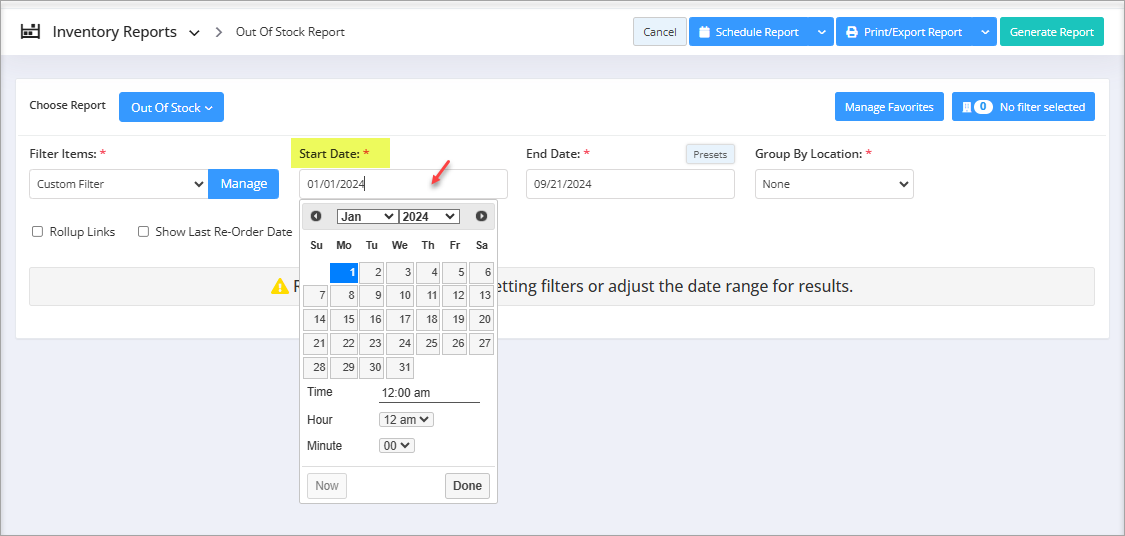Image resolution: width=1125 pixels, height=536 pixels.
Task: Click the Generate Report button
Action: (1052, 32)
